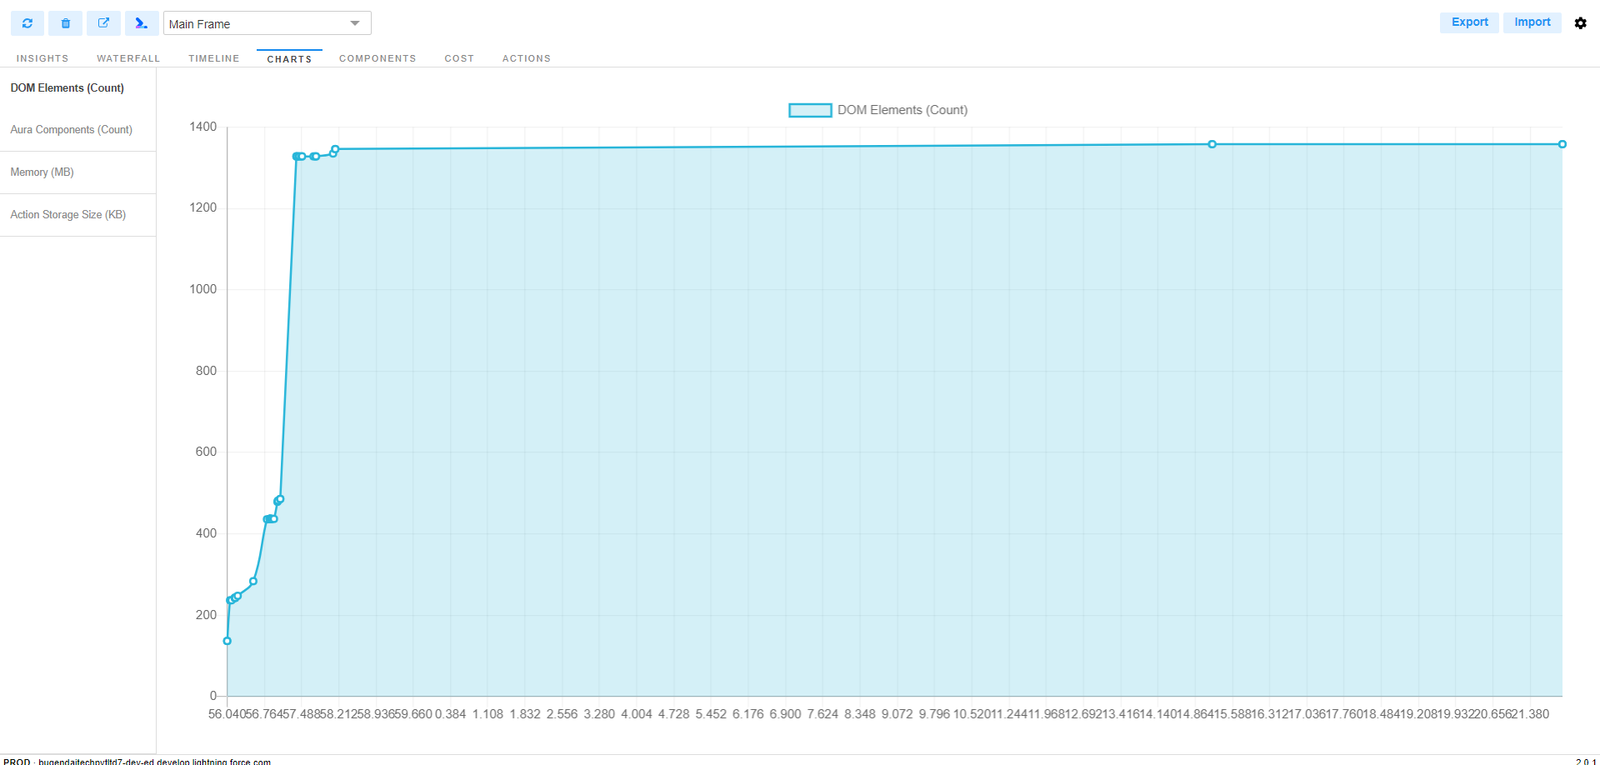
Task: Click the Import button
Action: [x=1531, y=21]
